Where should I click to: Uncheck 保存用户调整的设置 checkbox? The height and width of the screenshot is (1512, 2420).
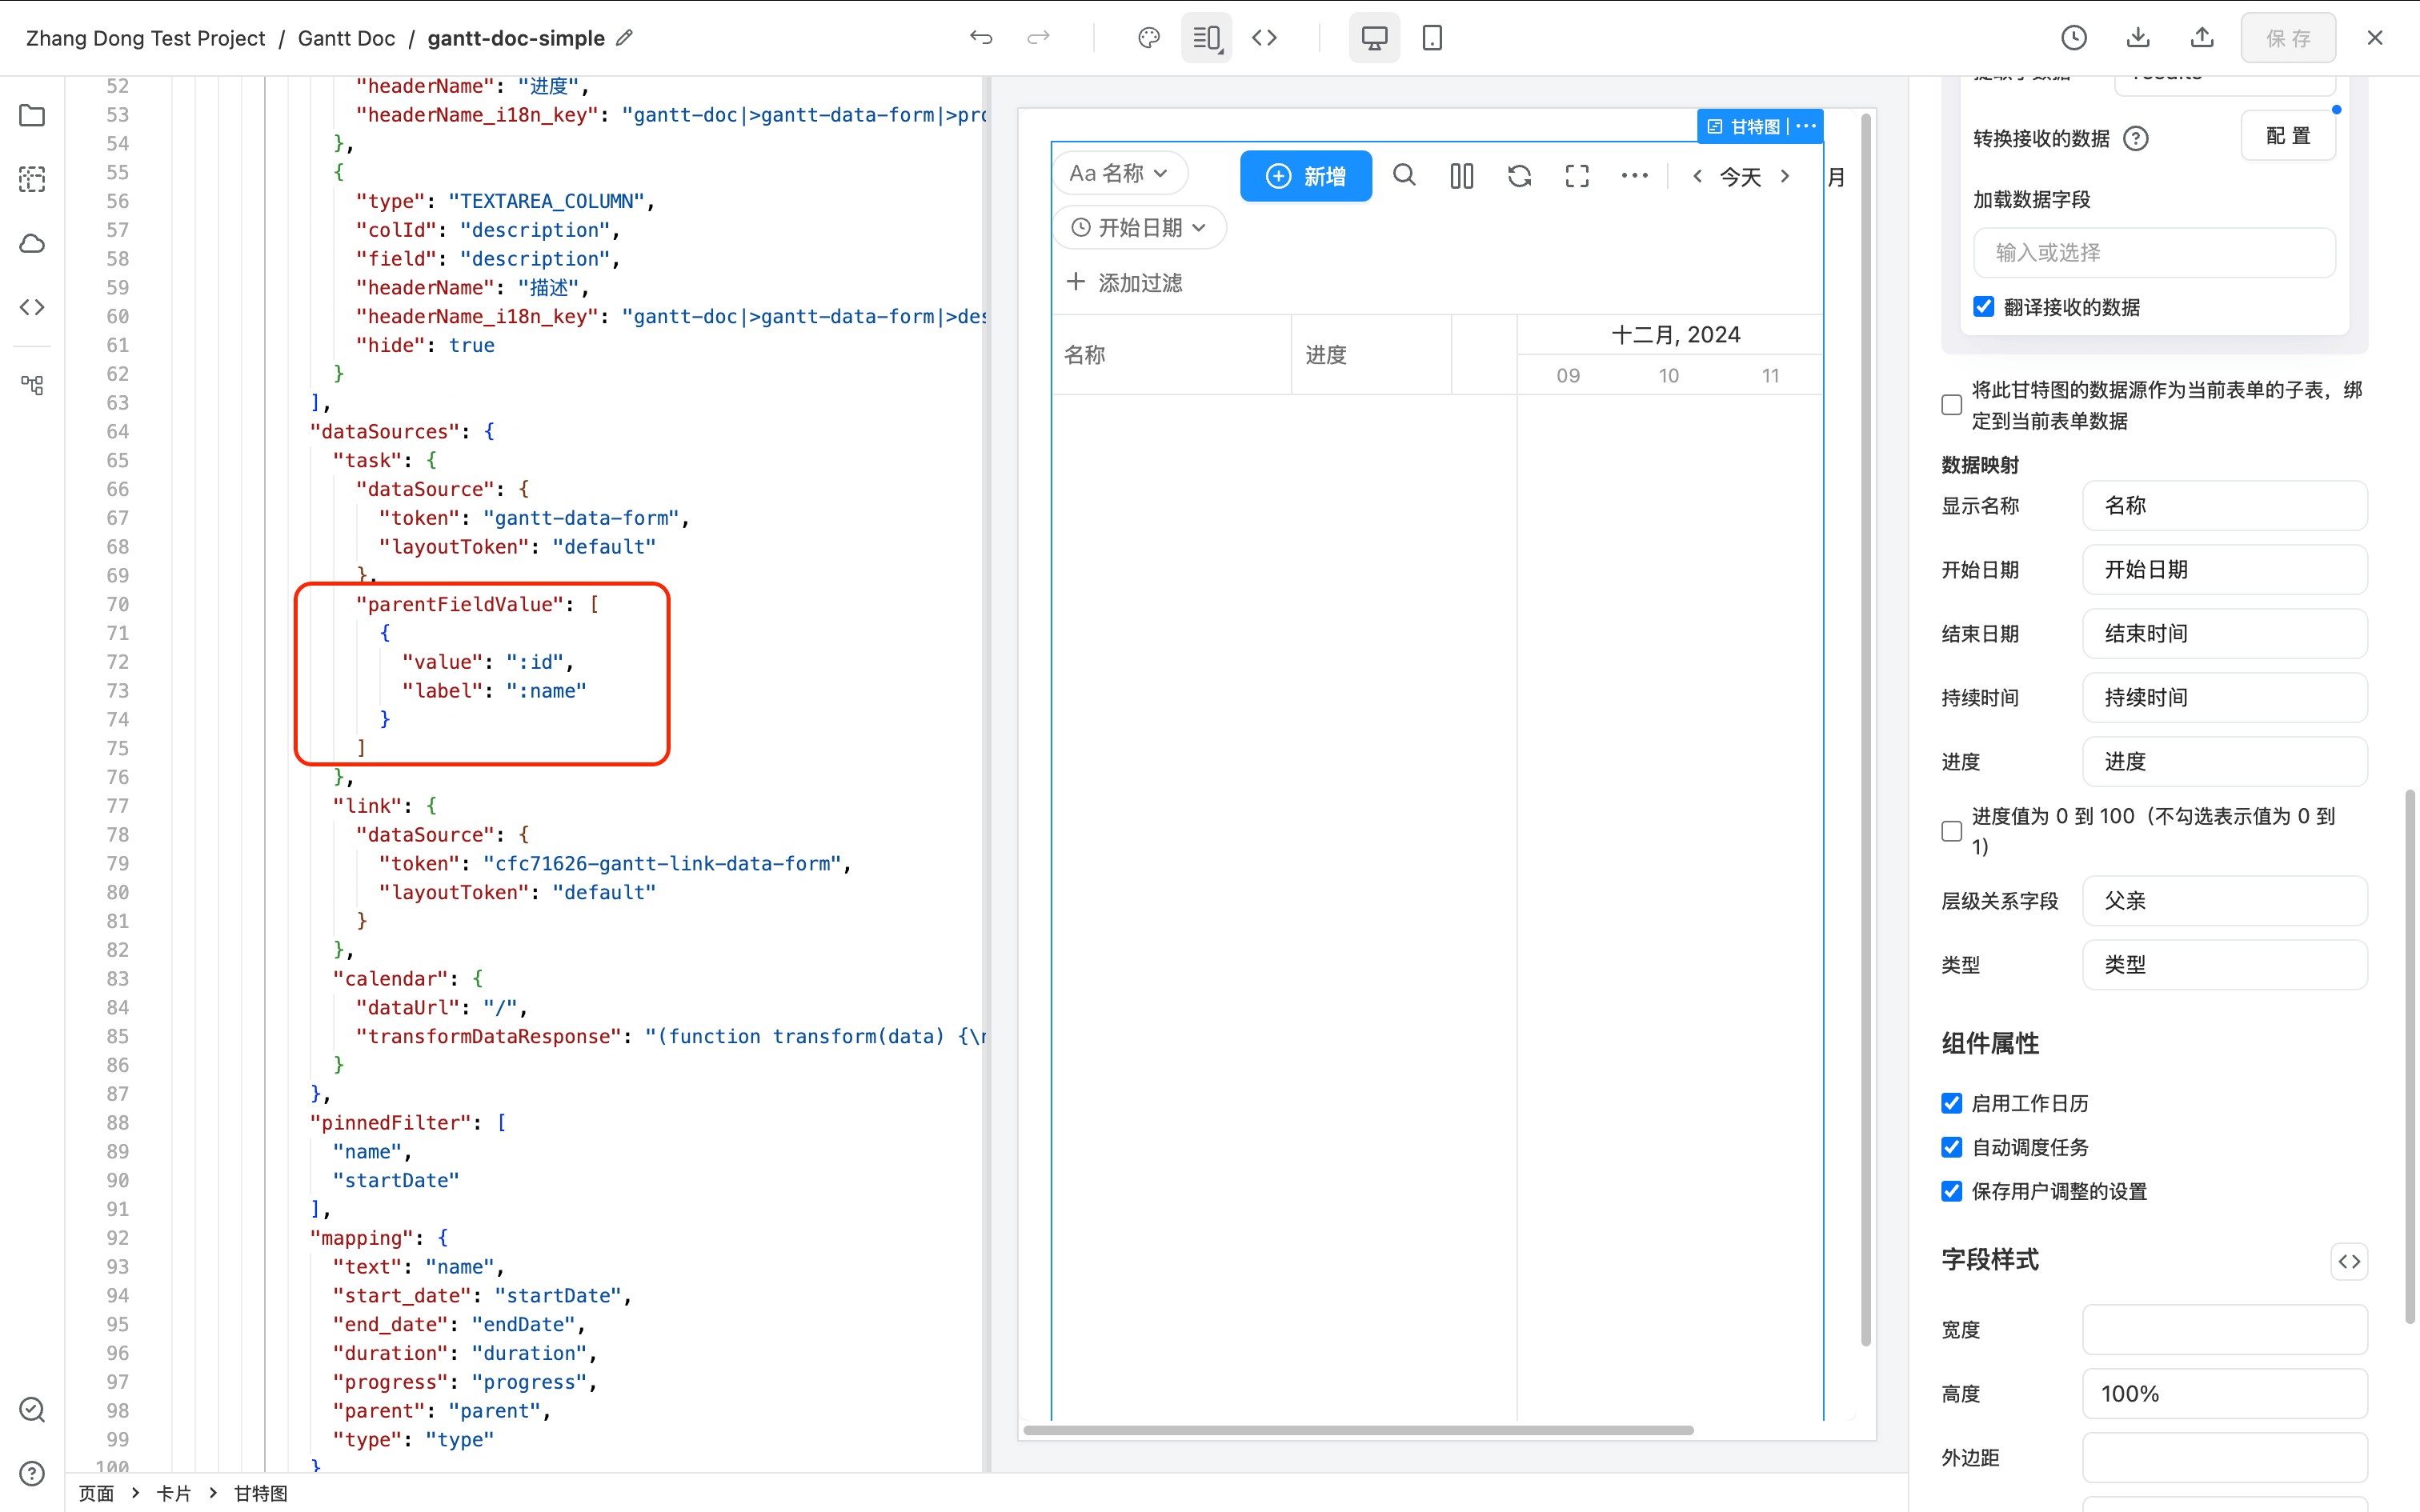[x=1952, y=1191]
